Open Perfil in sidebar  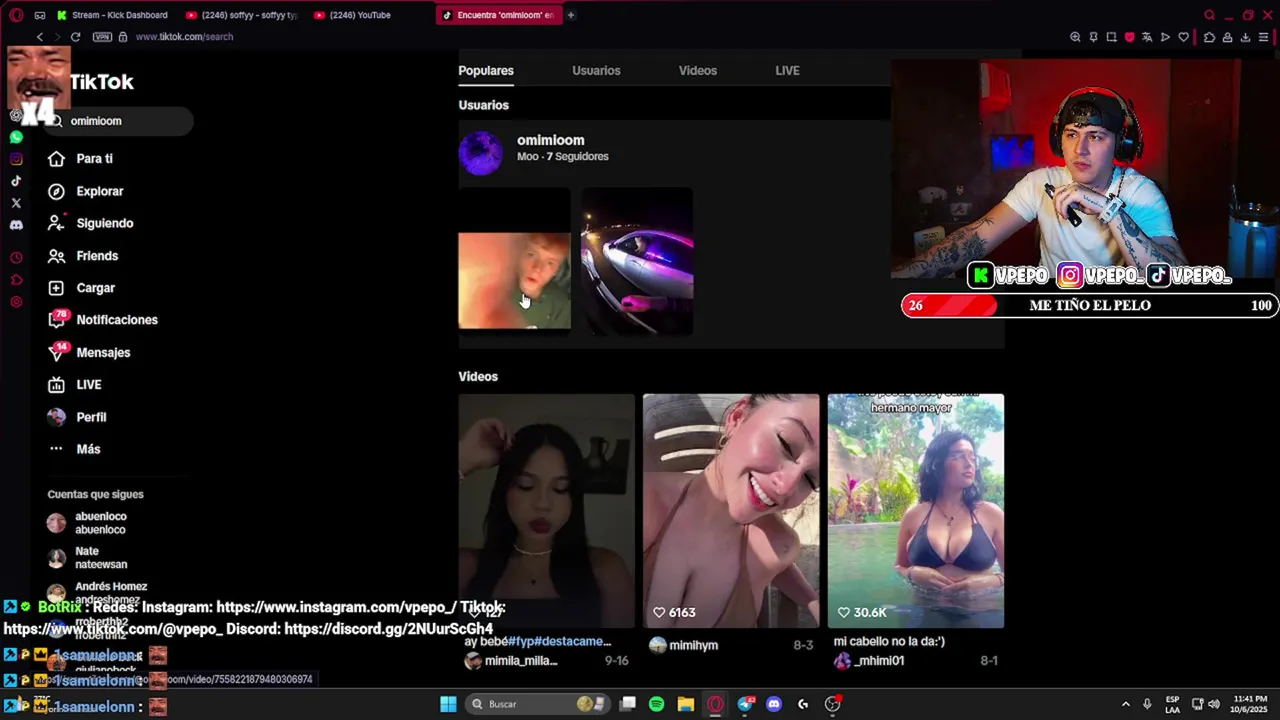91,417
